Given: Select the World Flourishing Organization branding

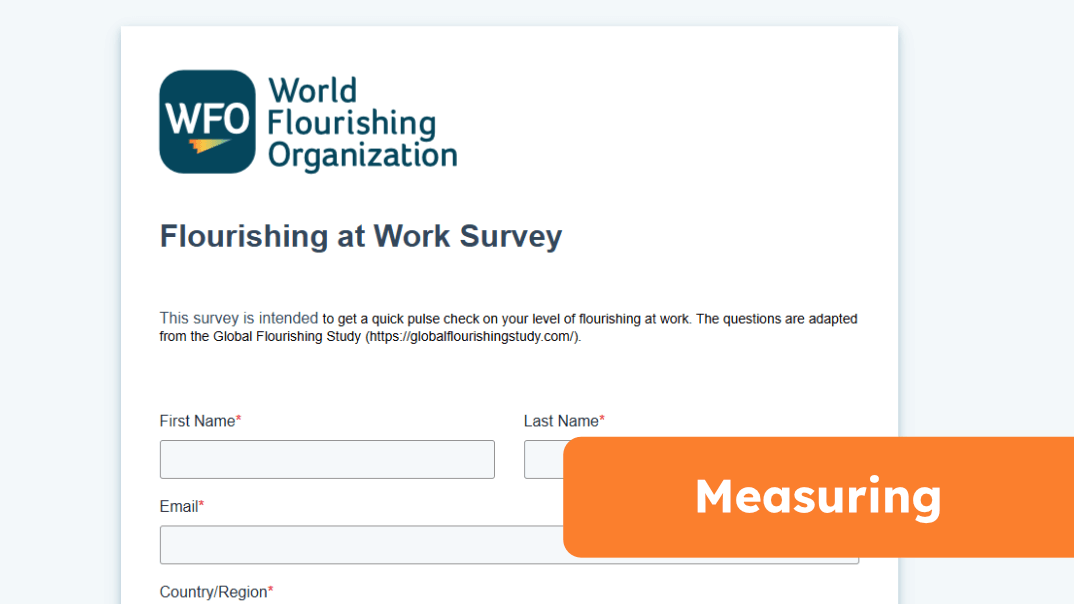Looking at the screenshot, I should click(308, 120).
